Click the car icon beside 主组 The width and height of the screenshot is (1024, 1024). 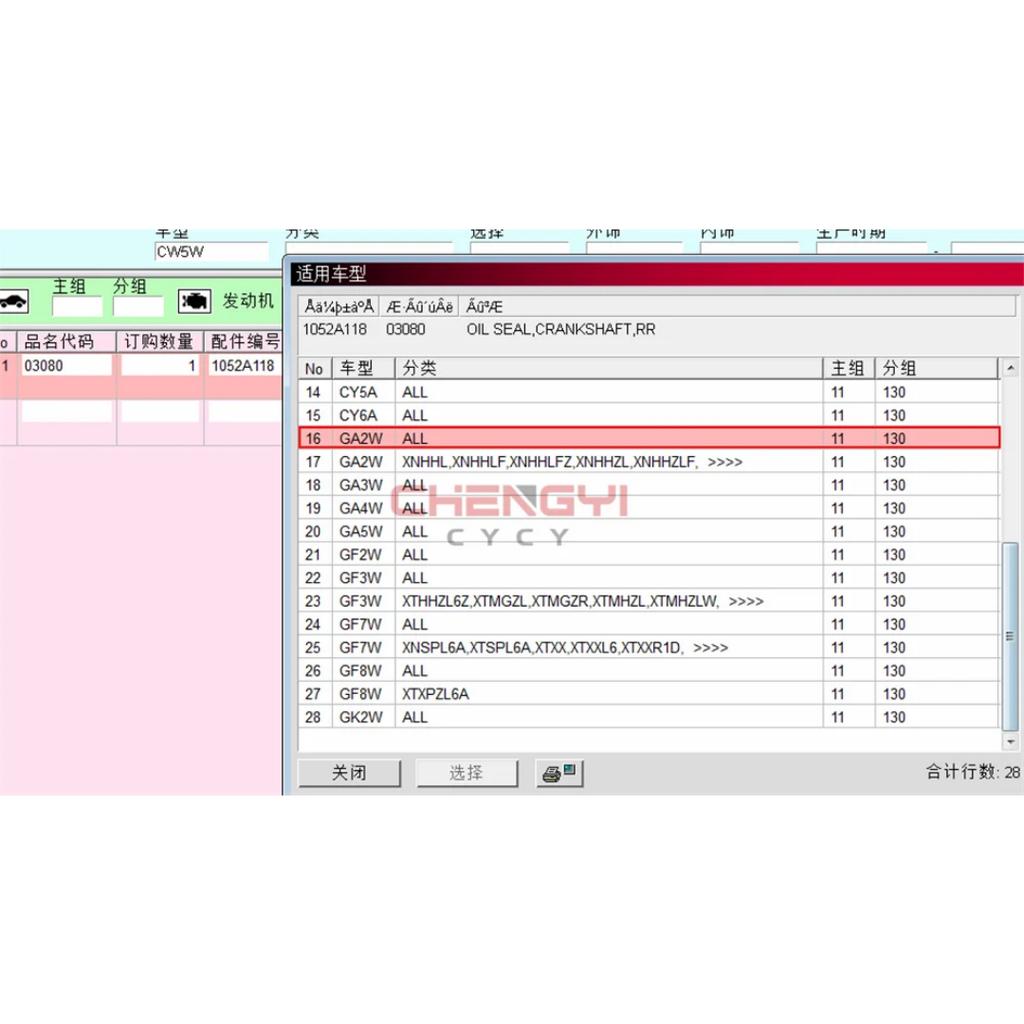coord(14,301)
